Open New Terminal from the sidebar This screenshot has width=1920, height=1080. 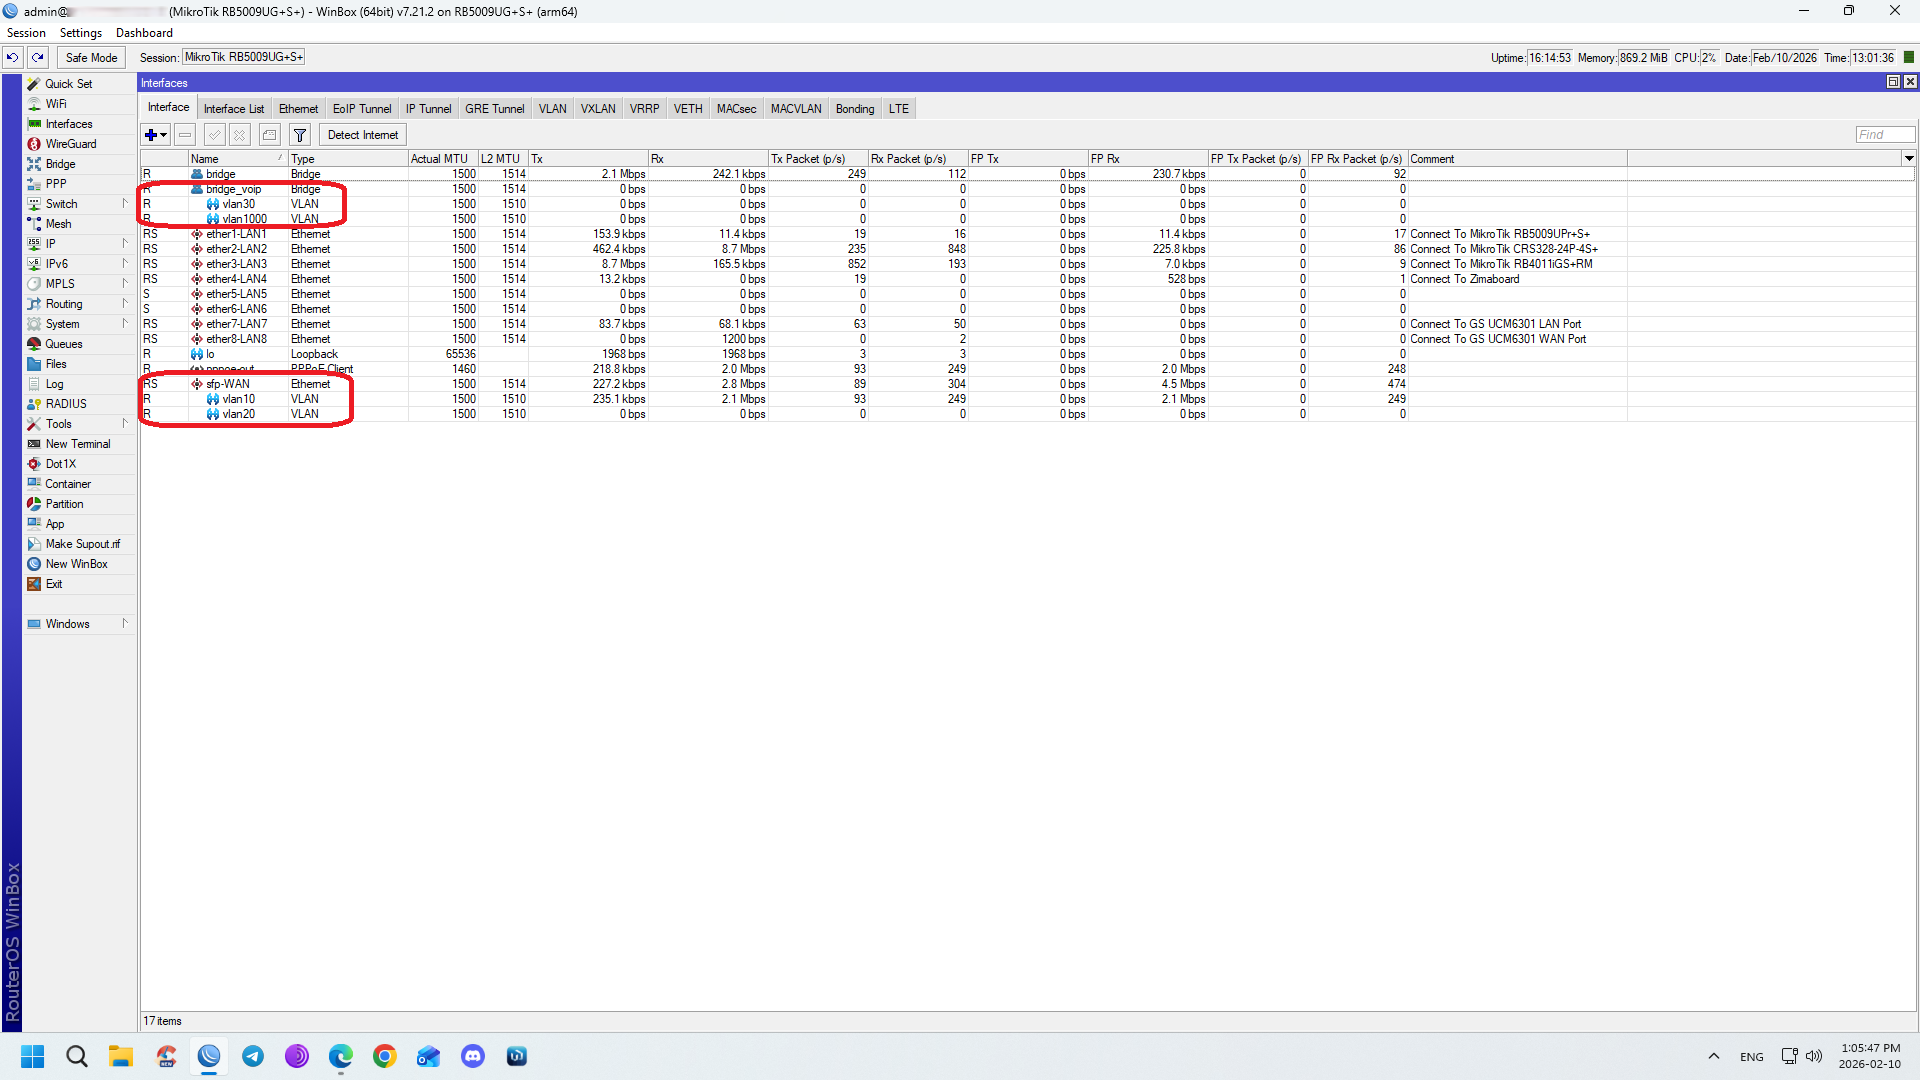(78, 444)
